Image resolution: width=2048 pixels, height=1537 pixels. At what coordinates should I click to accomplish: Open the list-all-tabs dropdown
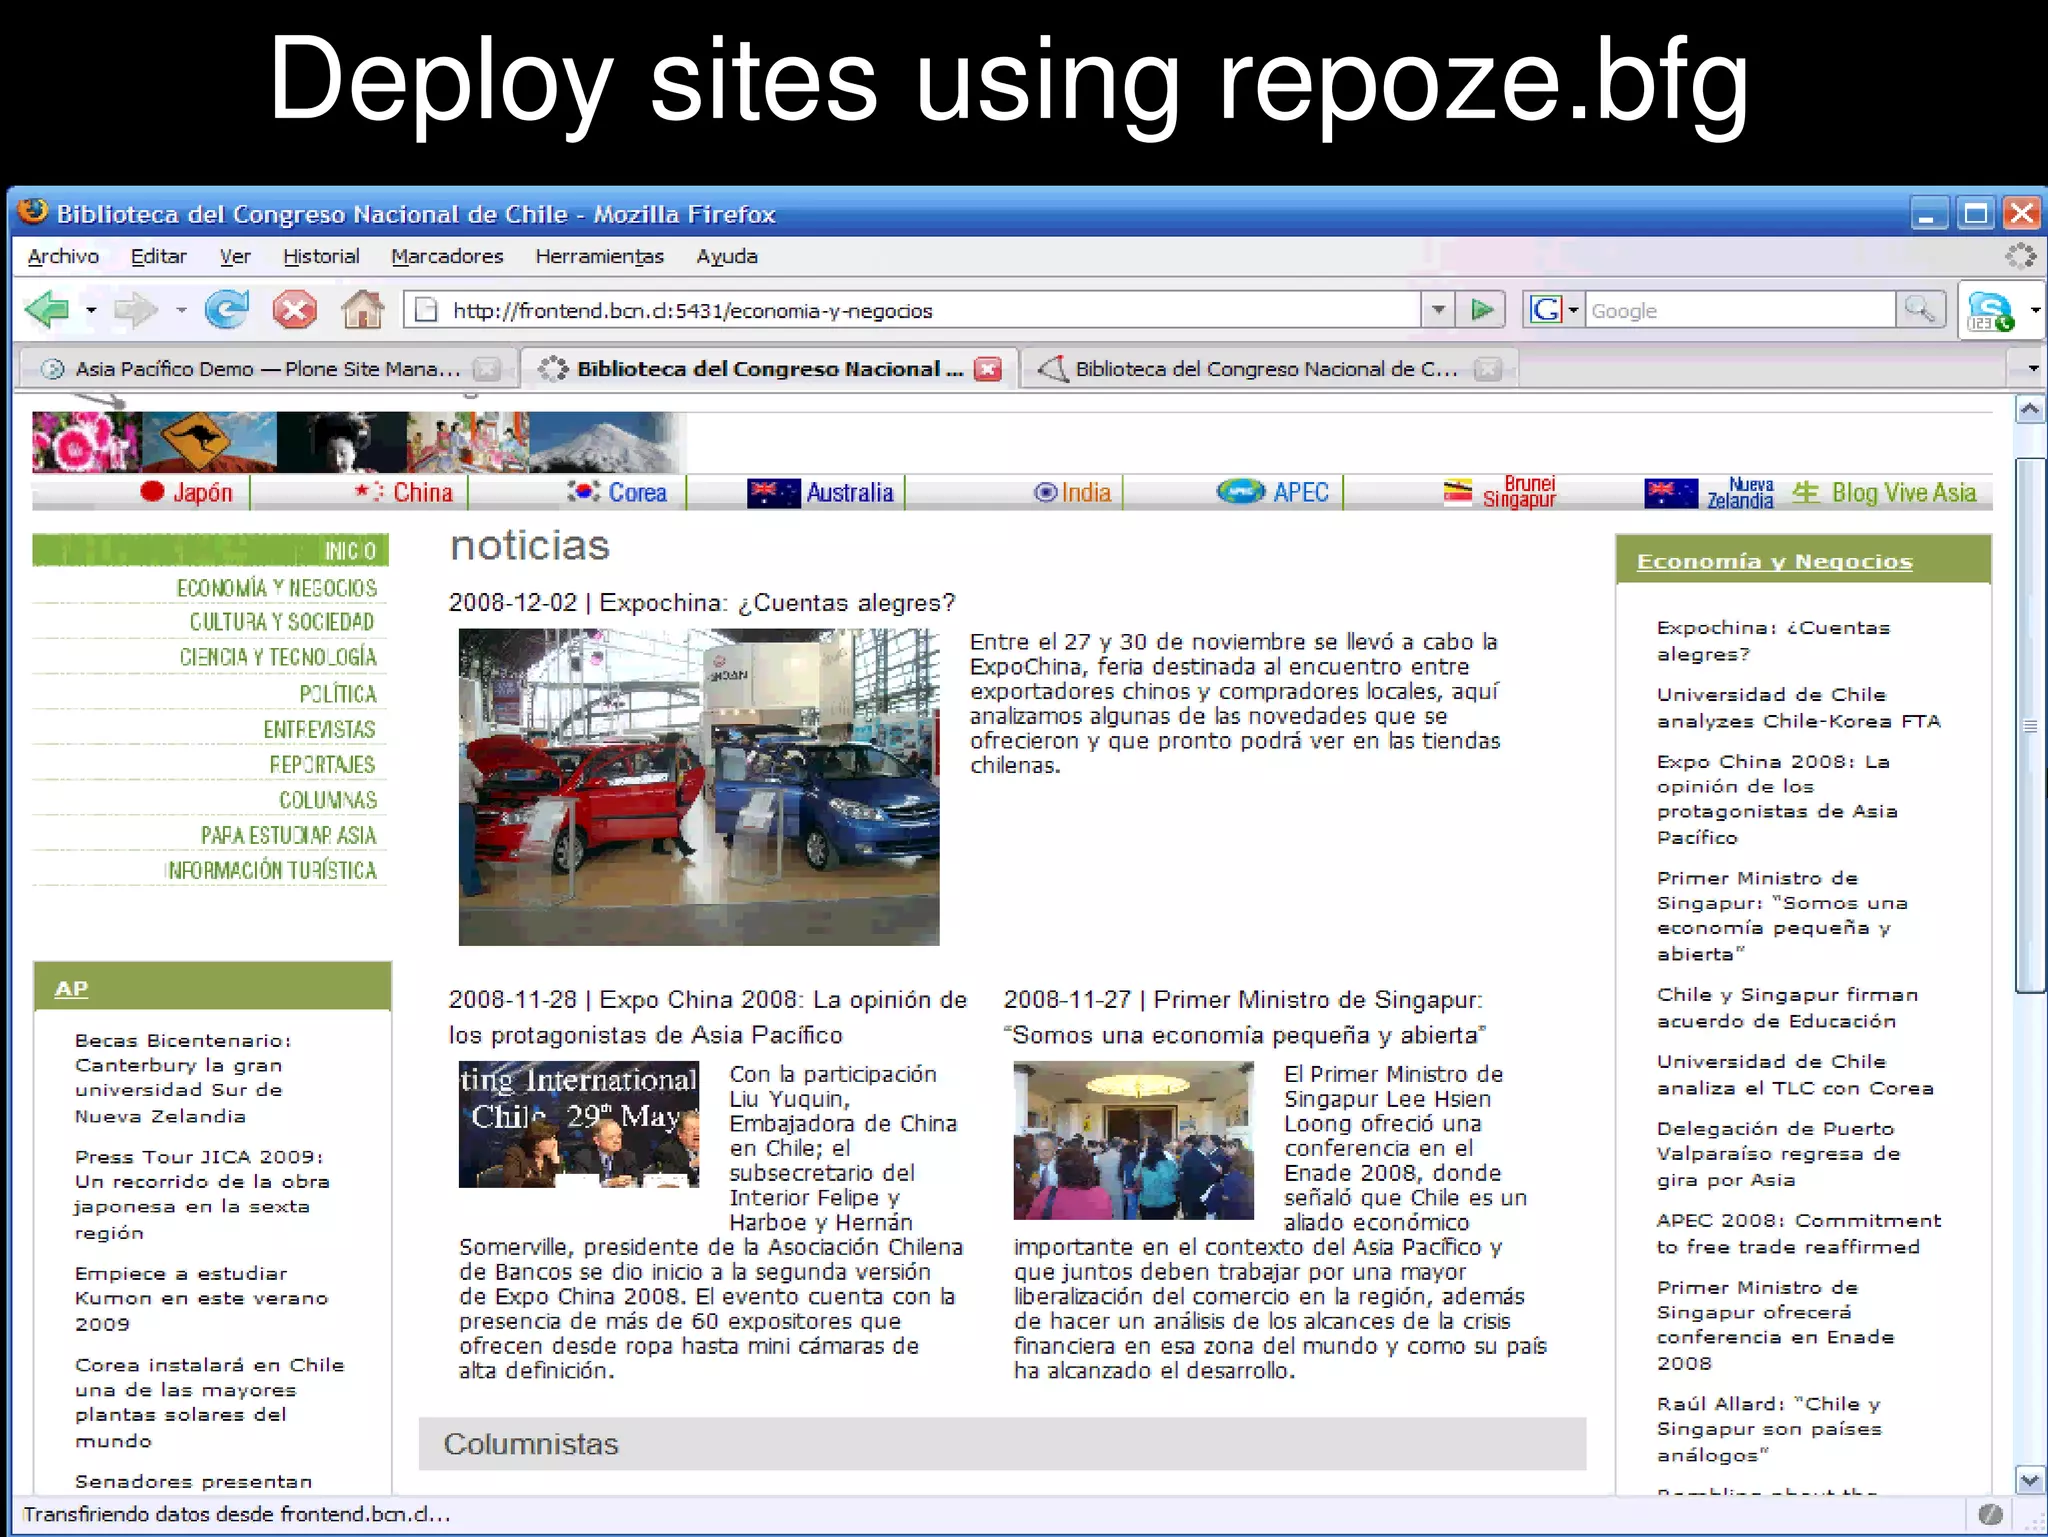pyautogui.click(x=2032, y=369)
